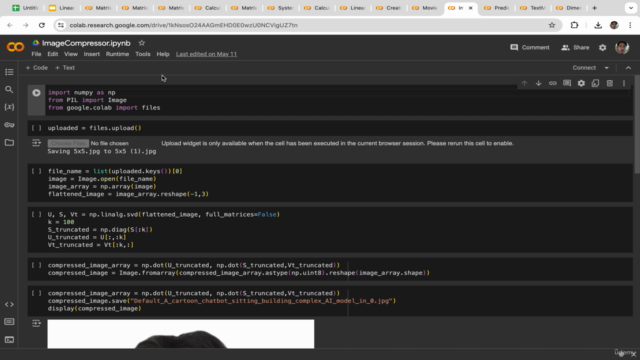Bookmark this page with the star icon
The image size is (640, 360).
[552, 25]
